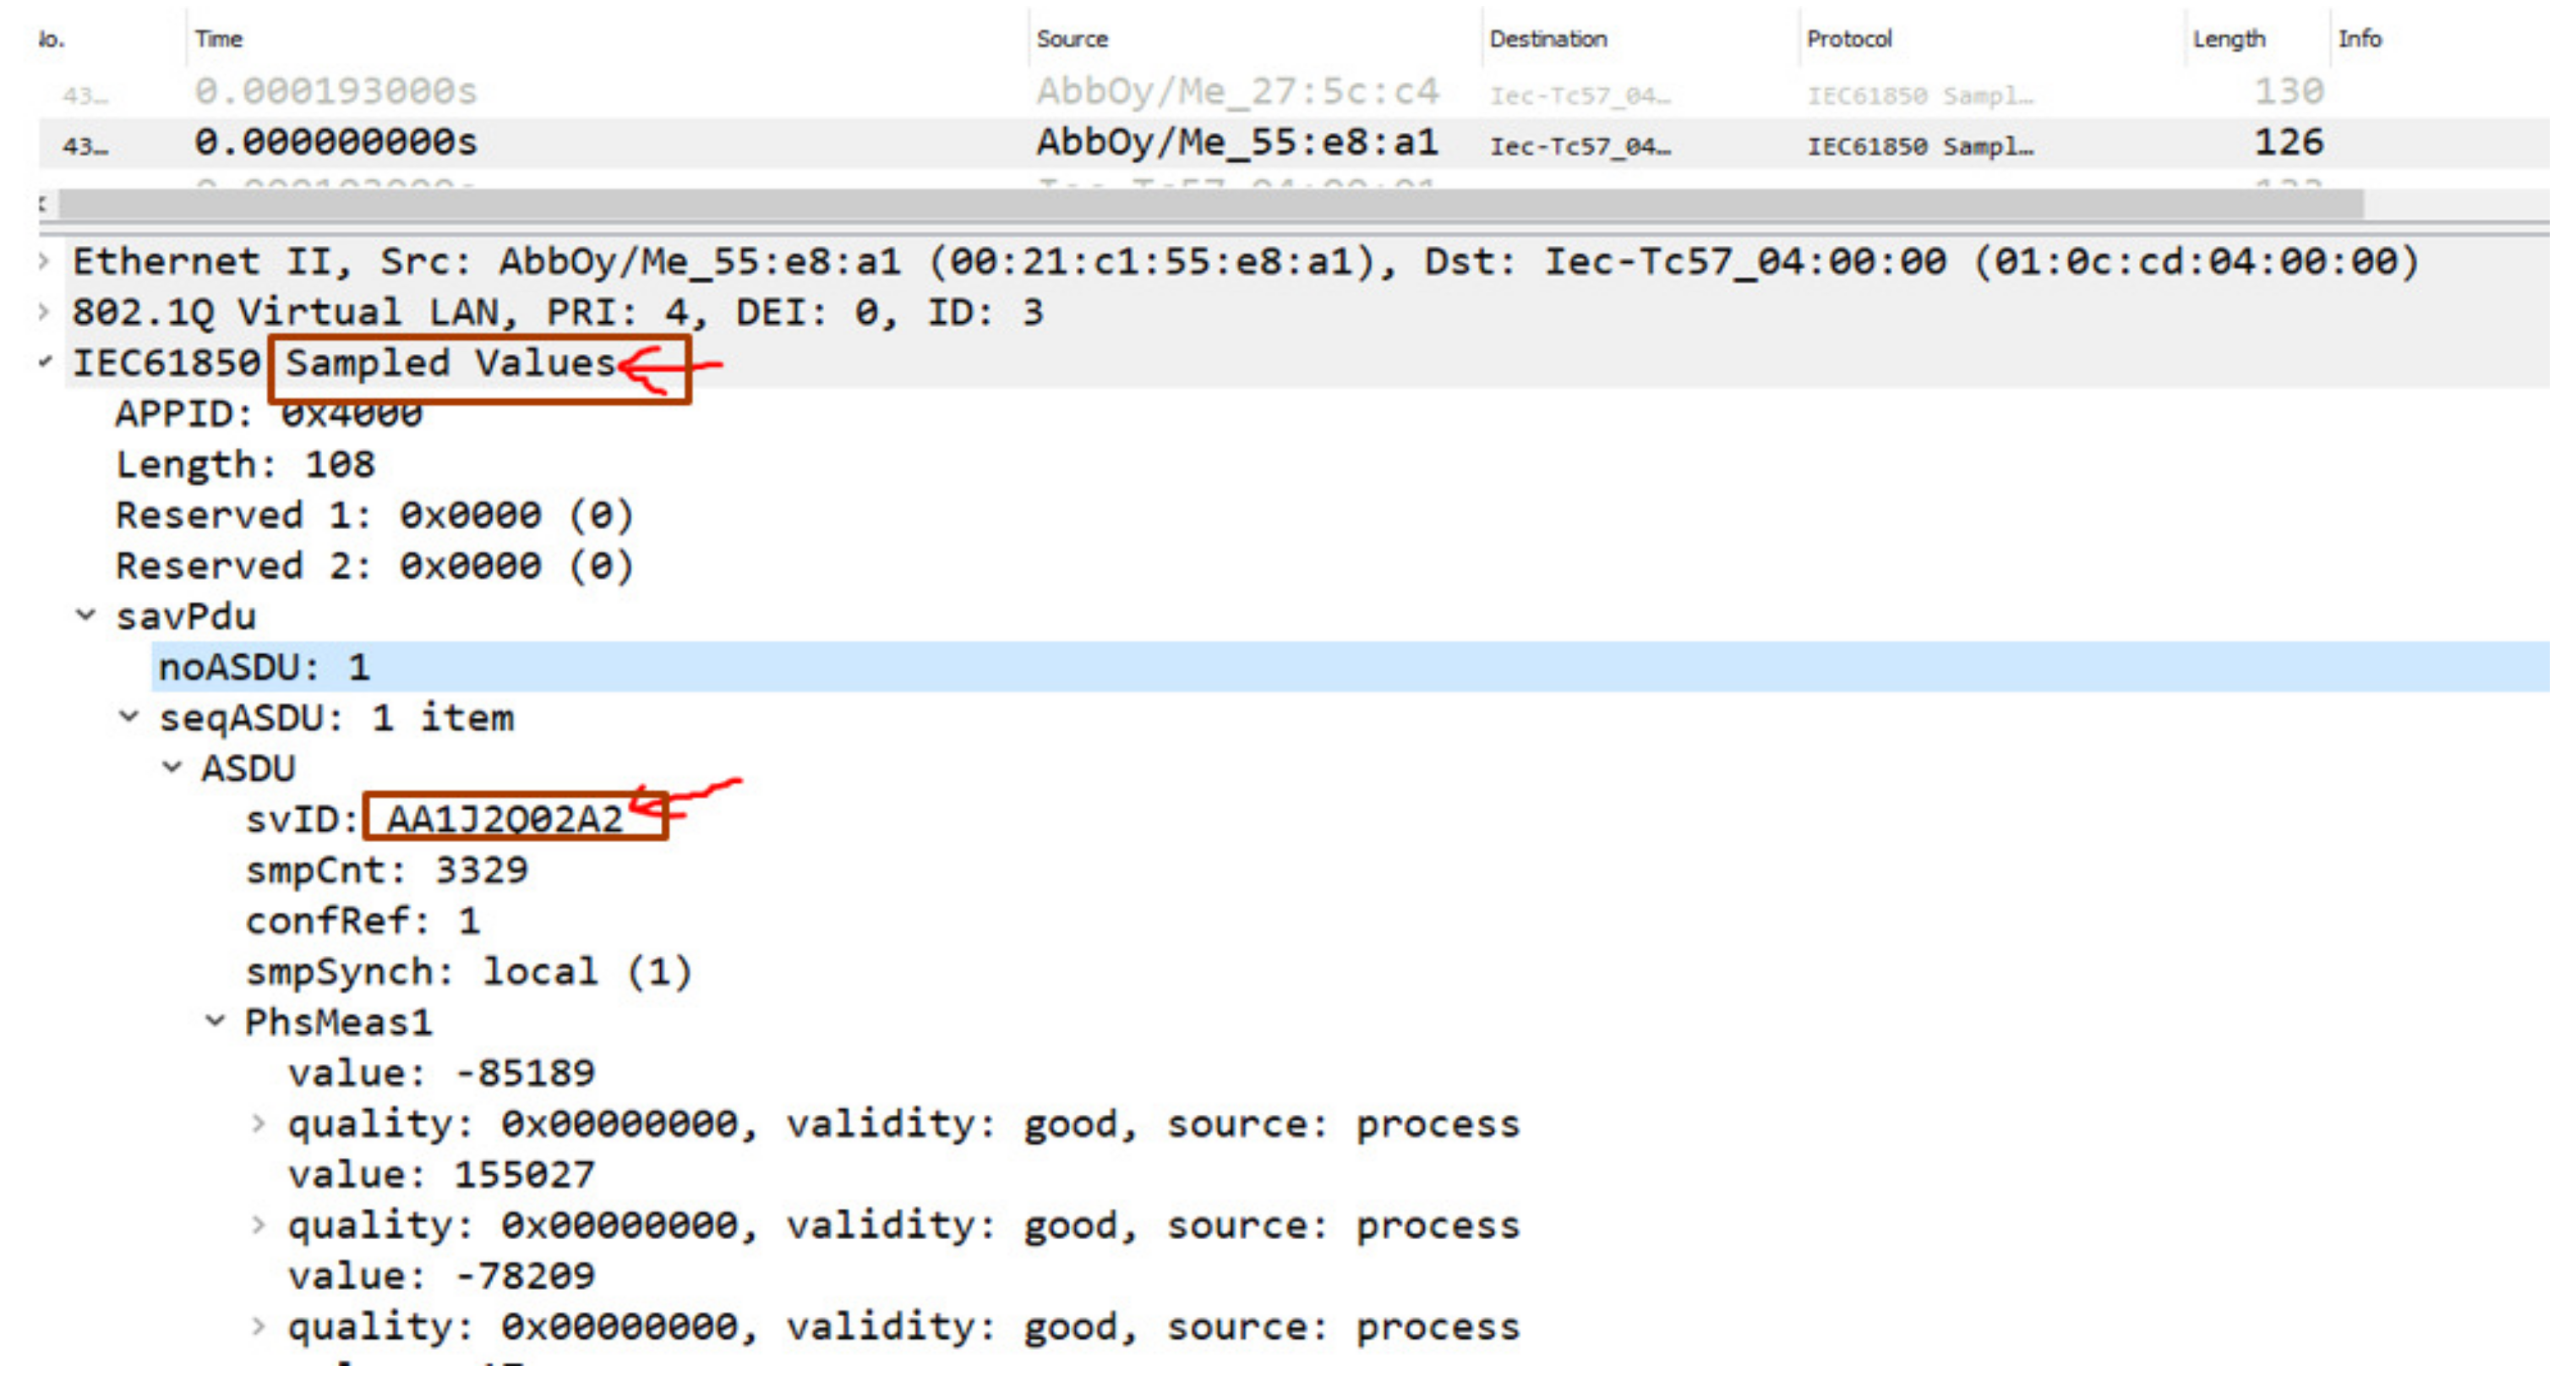Expand the Ethernet II tree row
2576x1393 pixels.
tap(44, 262)
